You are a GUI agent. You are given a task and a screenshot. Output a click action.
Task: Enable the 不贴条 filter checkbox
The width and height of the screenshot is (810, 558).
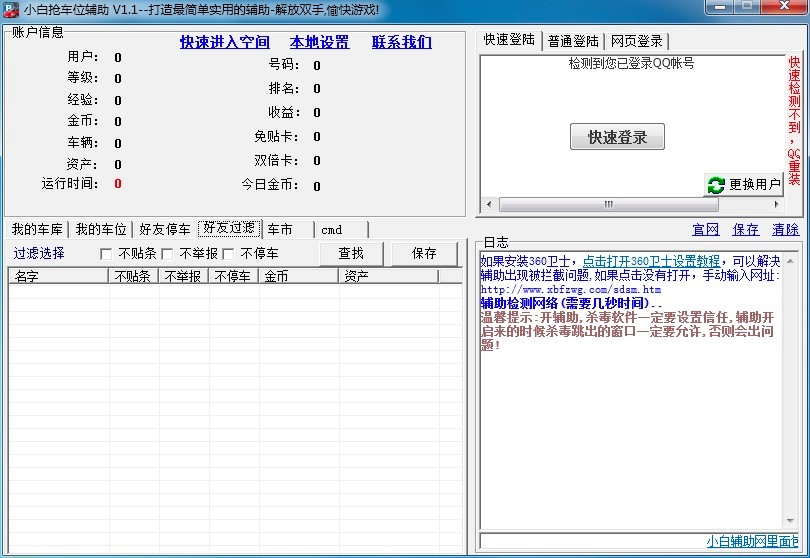(106, 254)
